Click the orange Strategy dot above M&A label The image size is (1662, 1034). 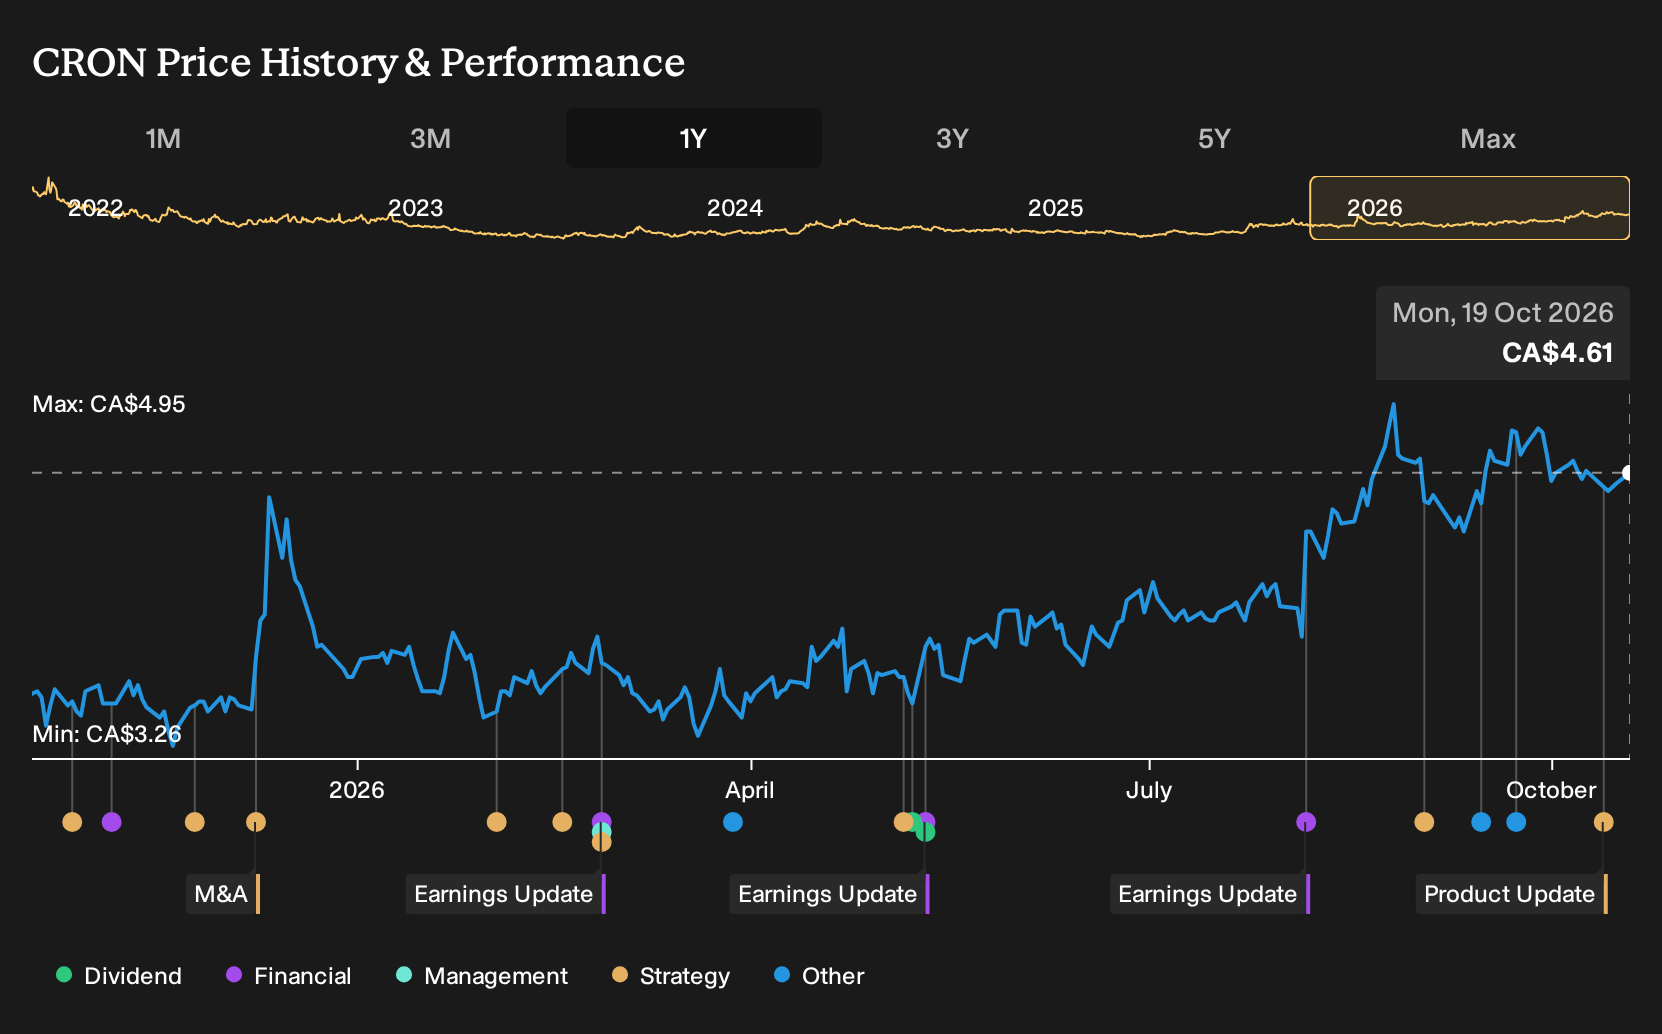[x=256, y=822]
